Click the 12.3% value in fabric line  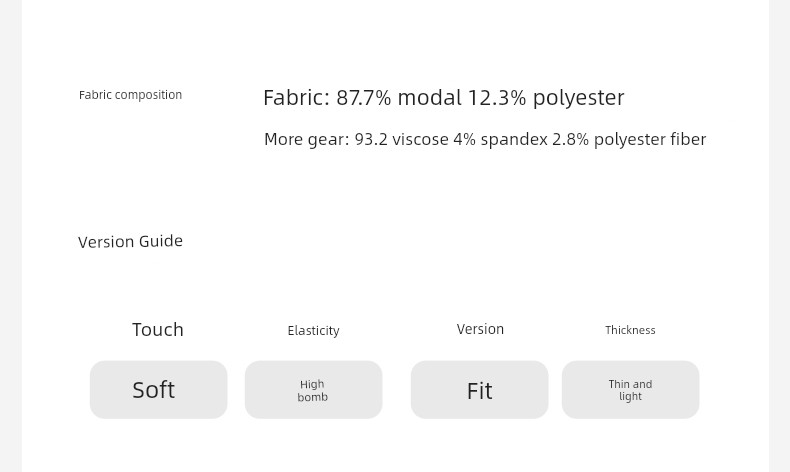pos(497,97)
